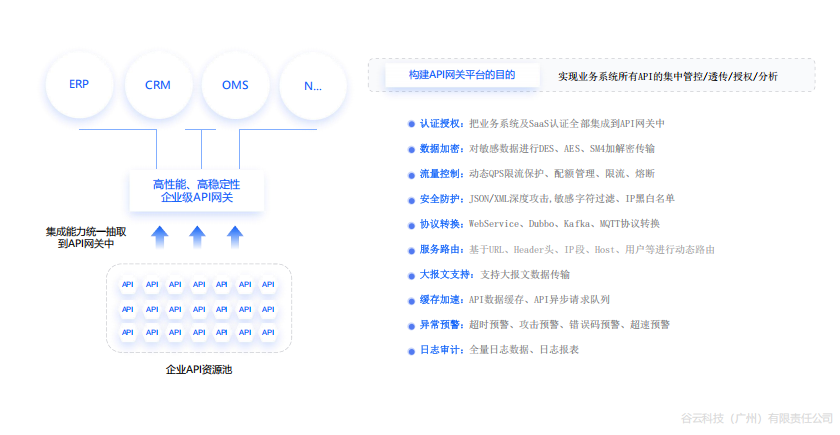Click the 企业API资源池 label

pos(198,370)
